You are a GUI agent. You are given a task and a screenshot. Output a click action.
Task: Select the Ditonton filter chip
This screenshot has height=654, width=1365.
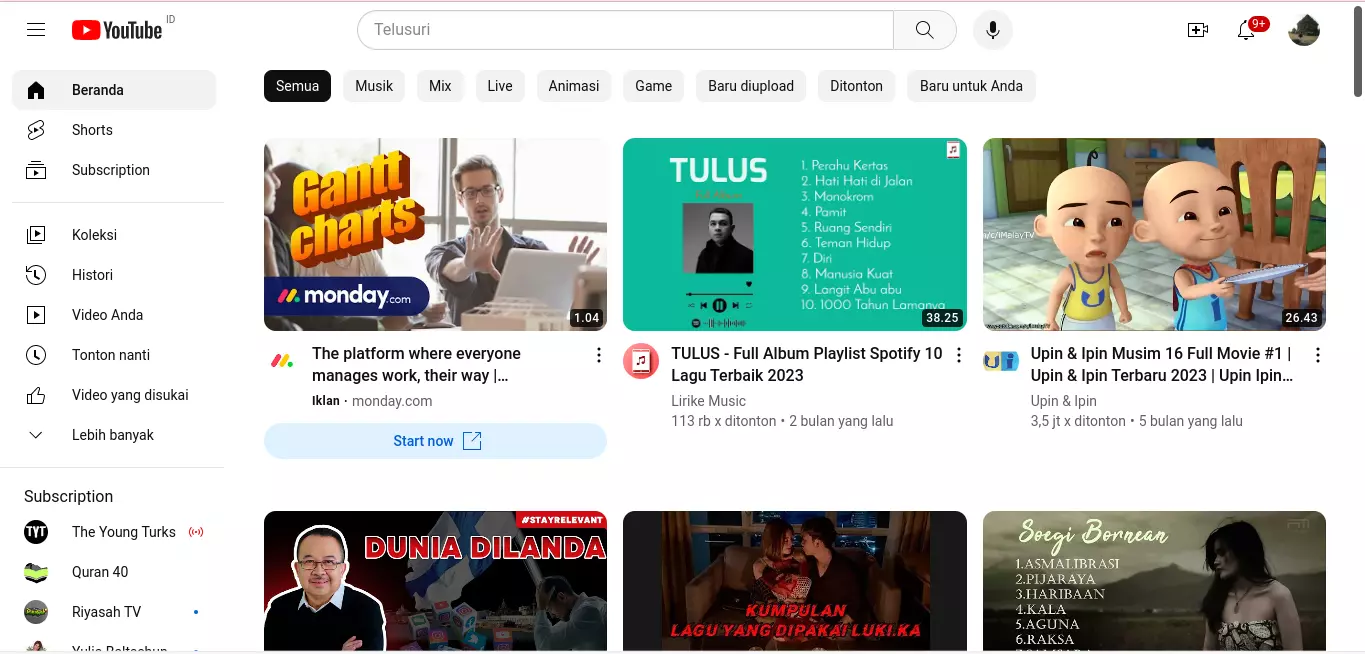pyautogui.click(x=856, y=86)
